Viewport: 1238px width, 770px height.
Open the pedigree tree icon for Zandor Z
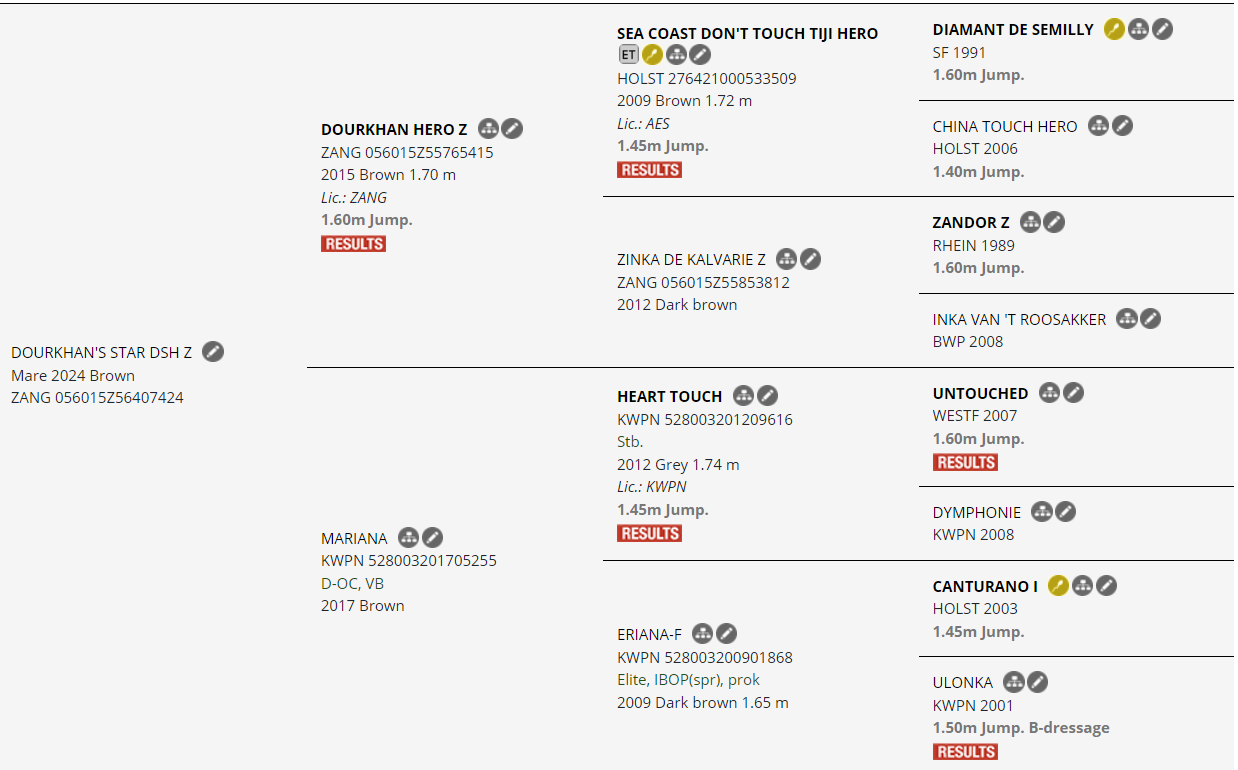coord(1030,222)
